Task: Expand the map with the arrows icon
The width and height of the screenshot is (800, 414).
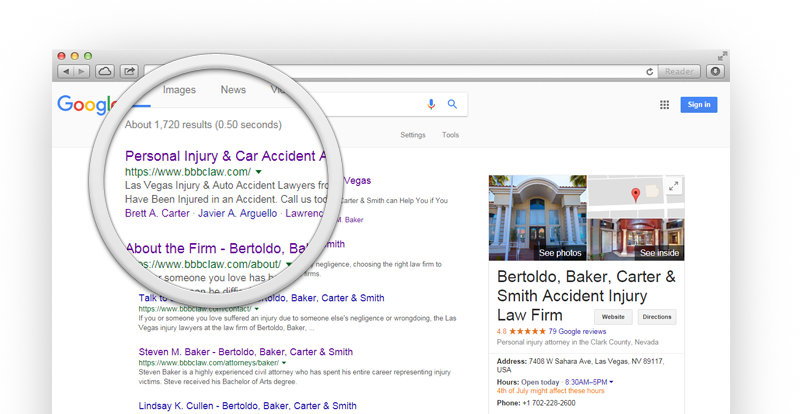Action: coord(673,186)
